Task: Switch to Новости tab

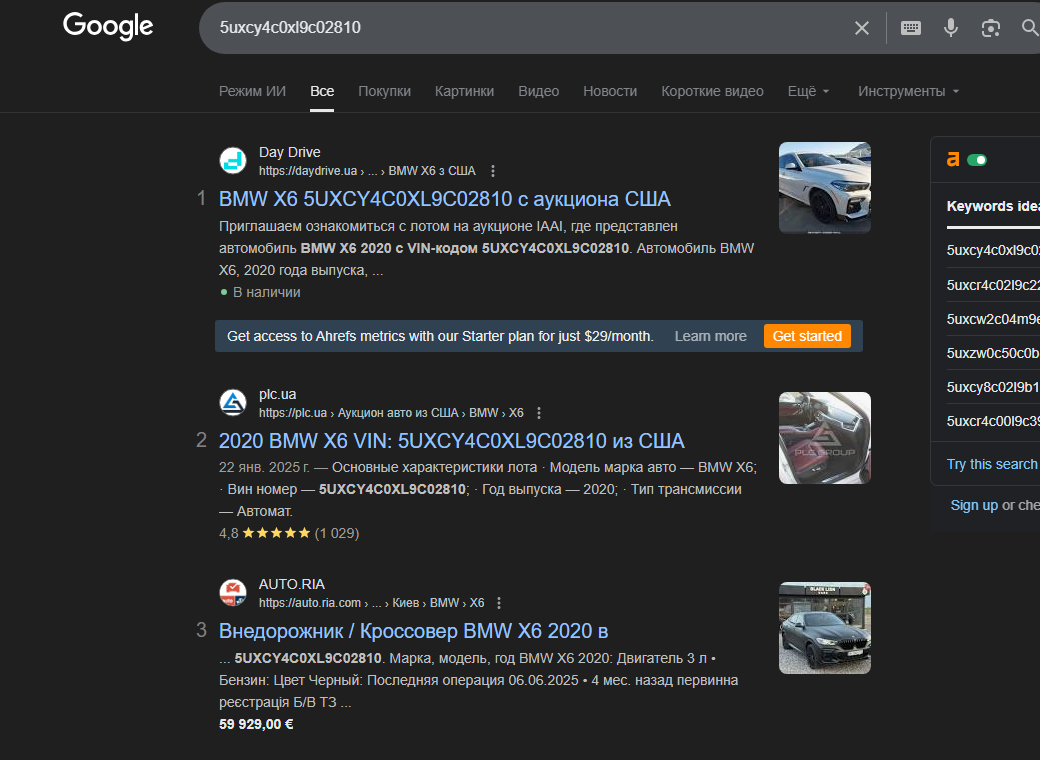Action: click(x=610, y=92)
